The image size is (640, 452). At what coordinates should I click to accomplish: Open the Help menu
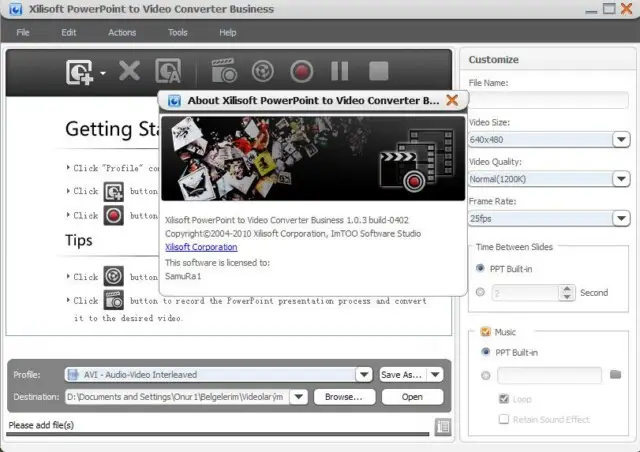point(228,32)
